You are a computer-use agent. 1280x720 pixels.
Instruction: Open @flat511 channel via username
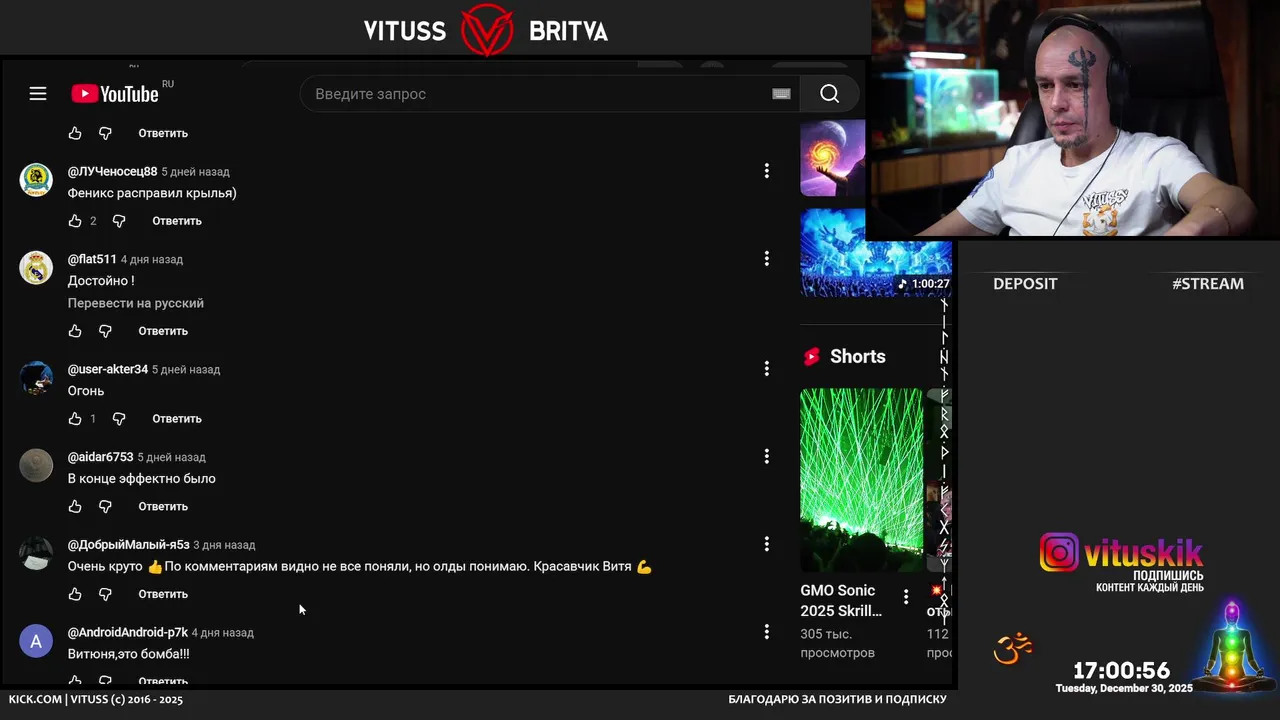pos(92,260)
